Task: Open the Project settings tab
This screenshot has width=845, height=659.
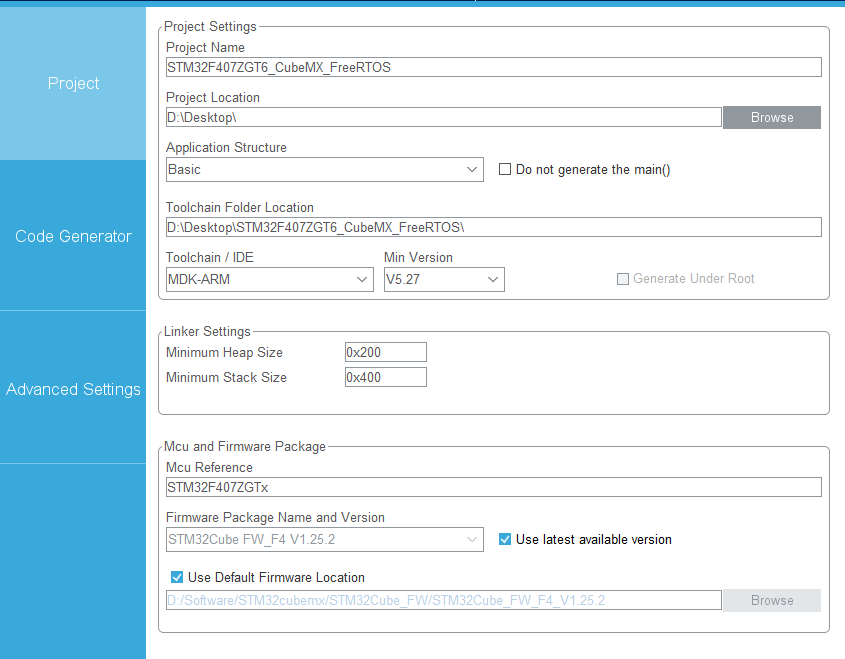Action: click(73, 84)
